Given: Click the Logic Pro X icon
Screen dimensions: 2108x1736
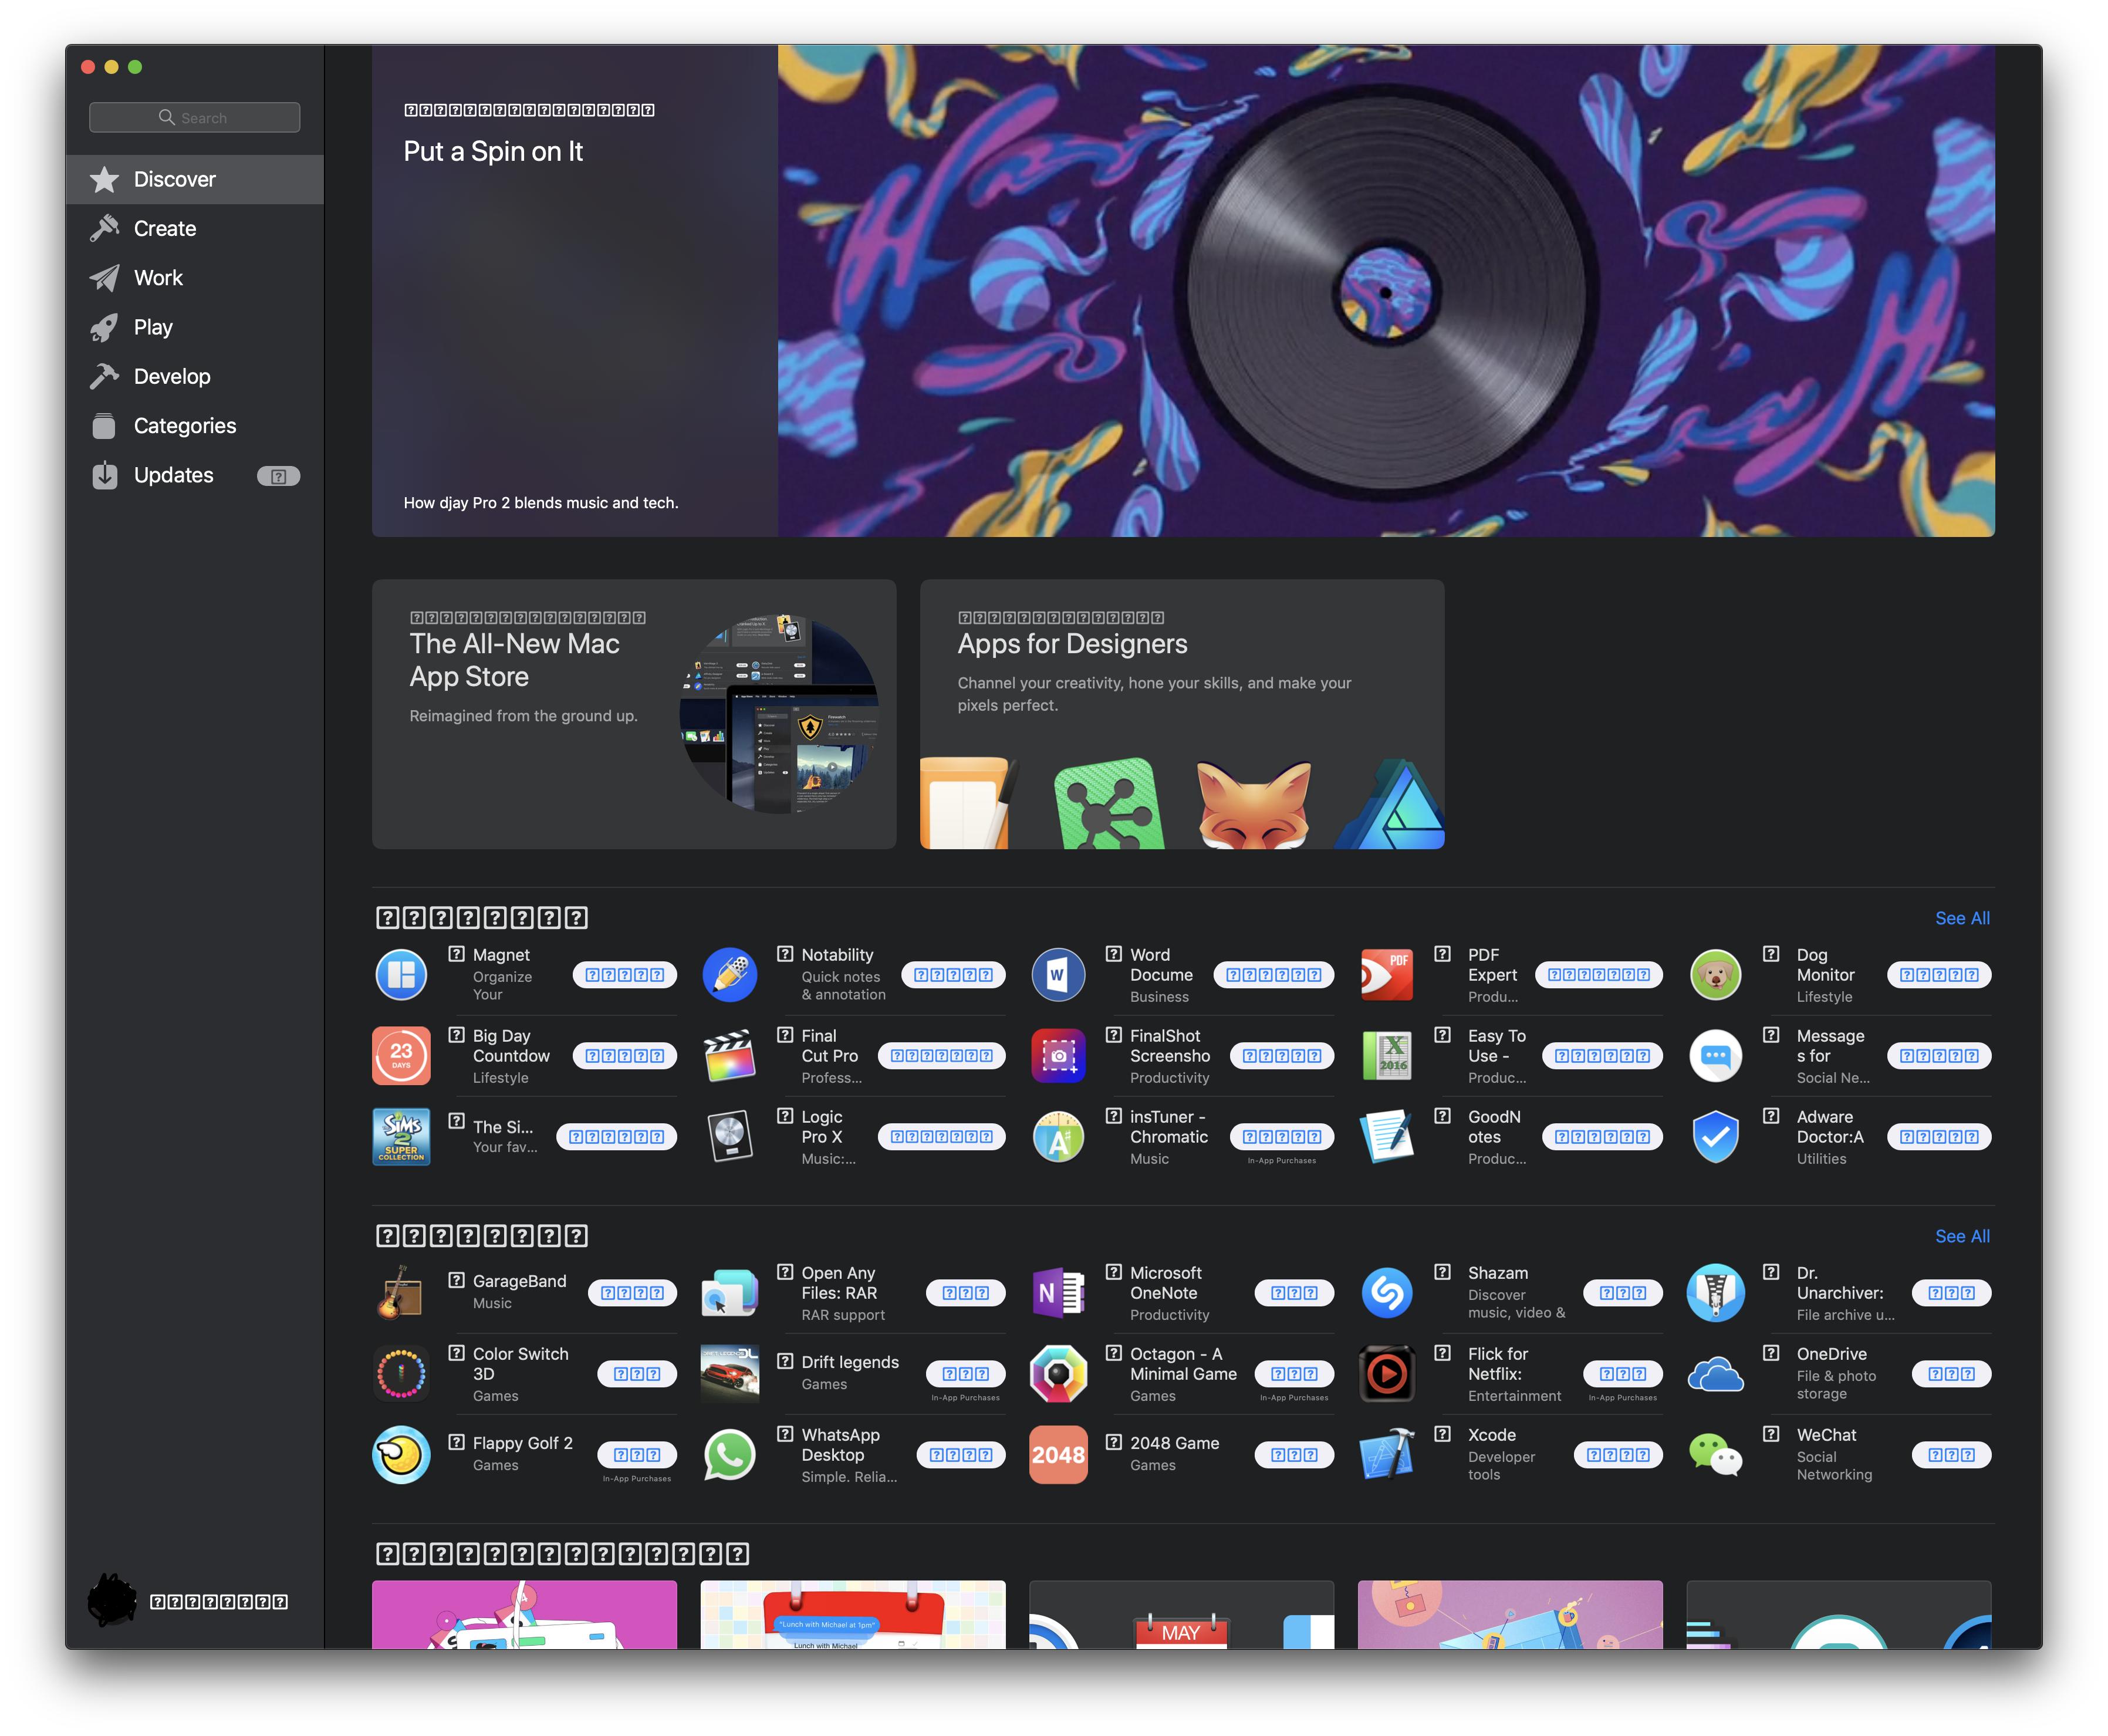Looking at the screenshot, I should point(730,1137).
